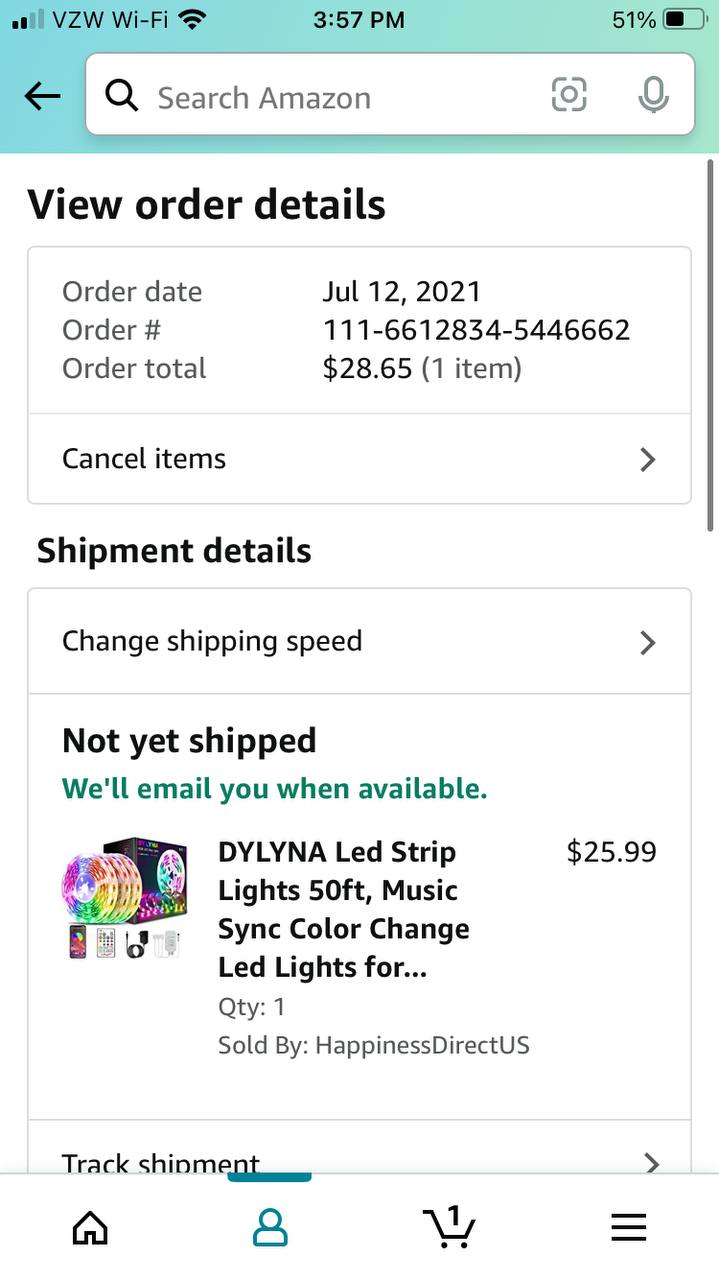Open the Track shipment row
This screenshot has width=719, height=1280.
[162, 1163]
